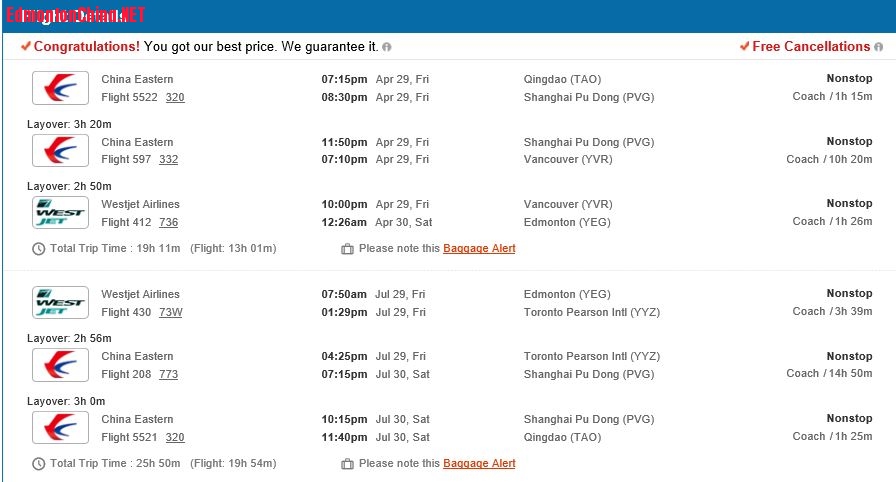Click luggage icon in the Edmonton–Qingdao itinerary
This screenshot has height=482, width=896.
[347, 464]
